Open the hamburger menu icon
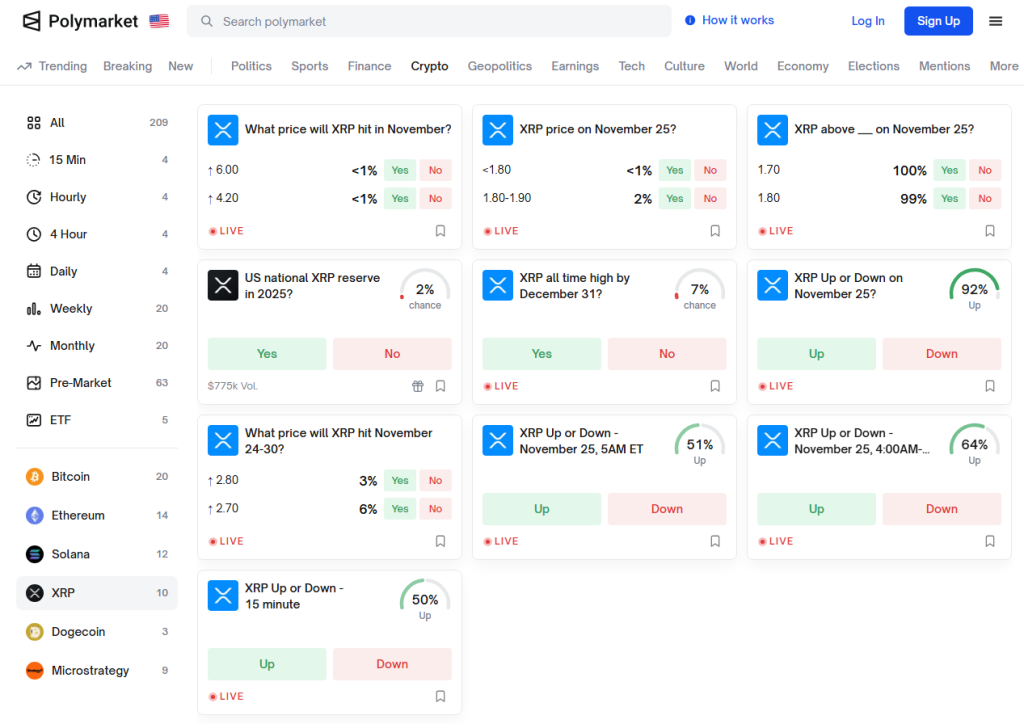The width and height of the screenshot is (1024, 724). (995, 21)
